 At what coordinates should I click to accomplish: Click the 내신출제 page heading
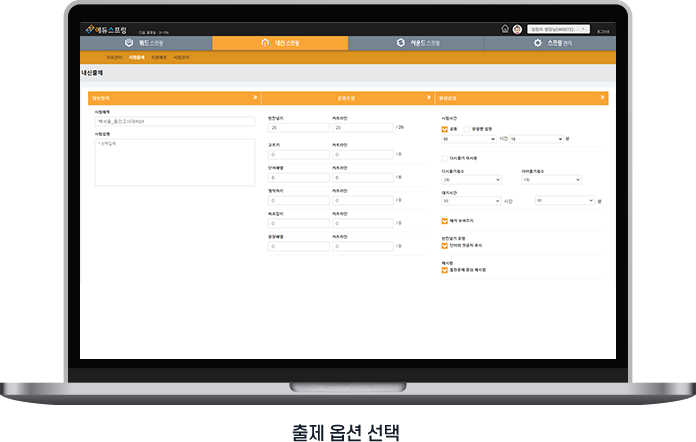pyautogui.click(x=92, y=73)
